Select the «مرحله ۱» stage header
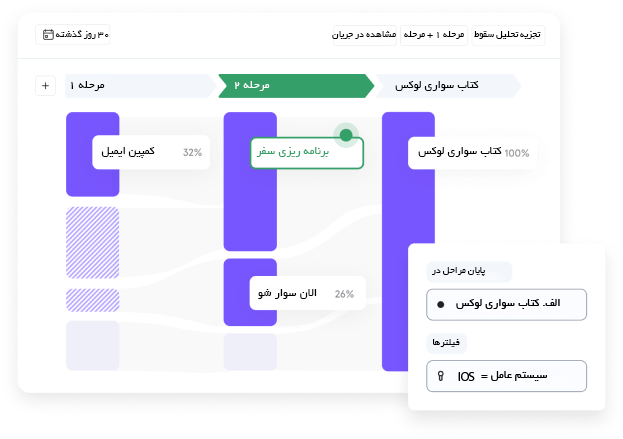The image size is (623, 439). (141, 85)
